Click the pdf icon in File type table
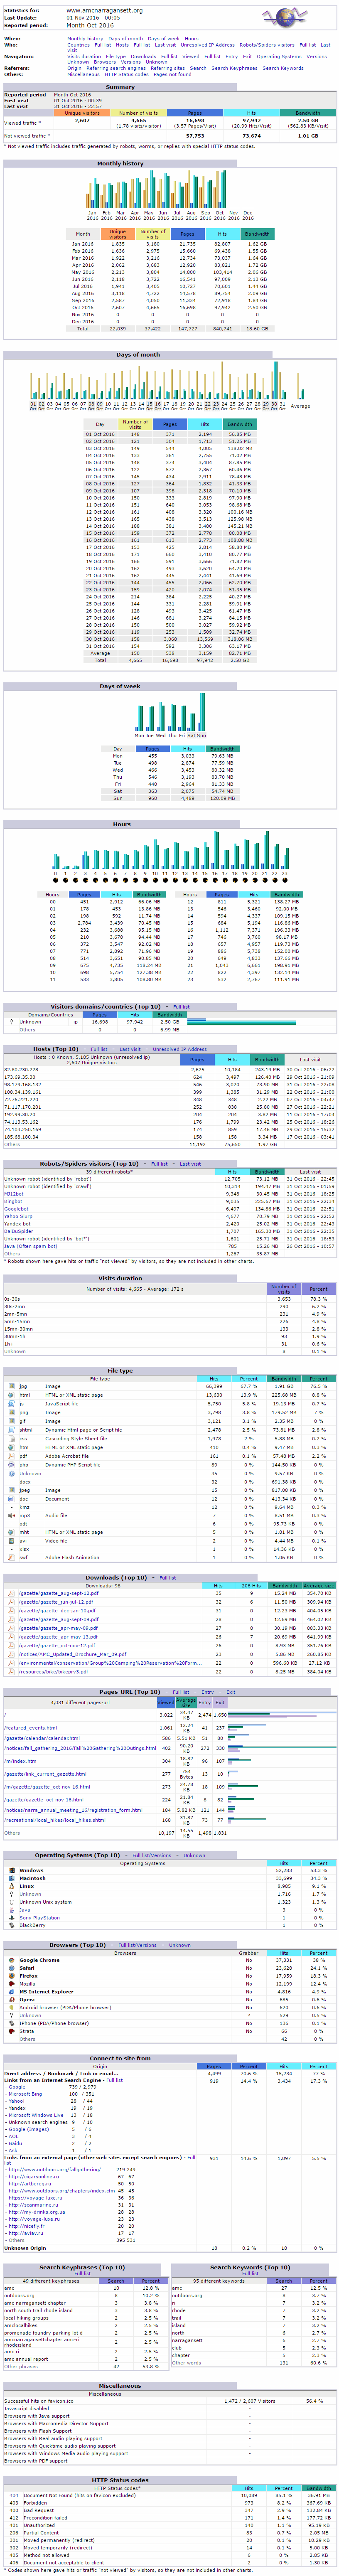339x2576 pixels. tap(10, 1456)
